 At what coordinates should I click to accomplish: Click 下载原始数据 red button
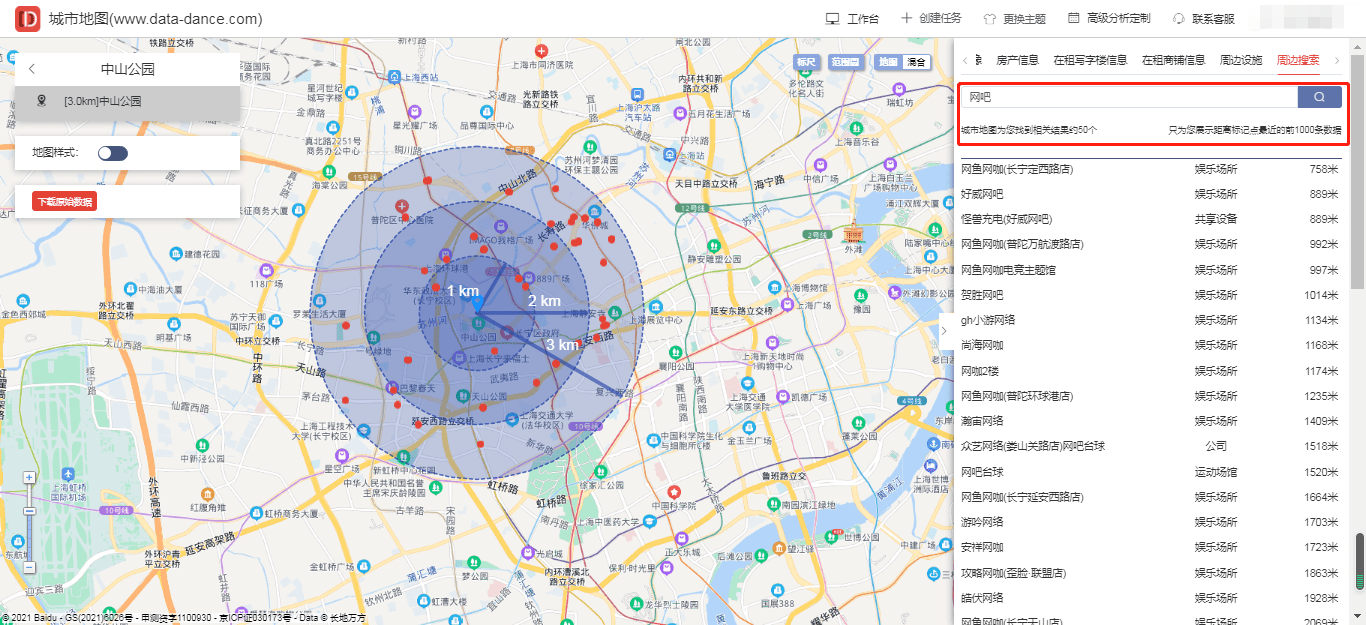click(x=65, y=201)
